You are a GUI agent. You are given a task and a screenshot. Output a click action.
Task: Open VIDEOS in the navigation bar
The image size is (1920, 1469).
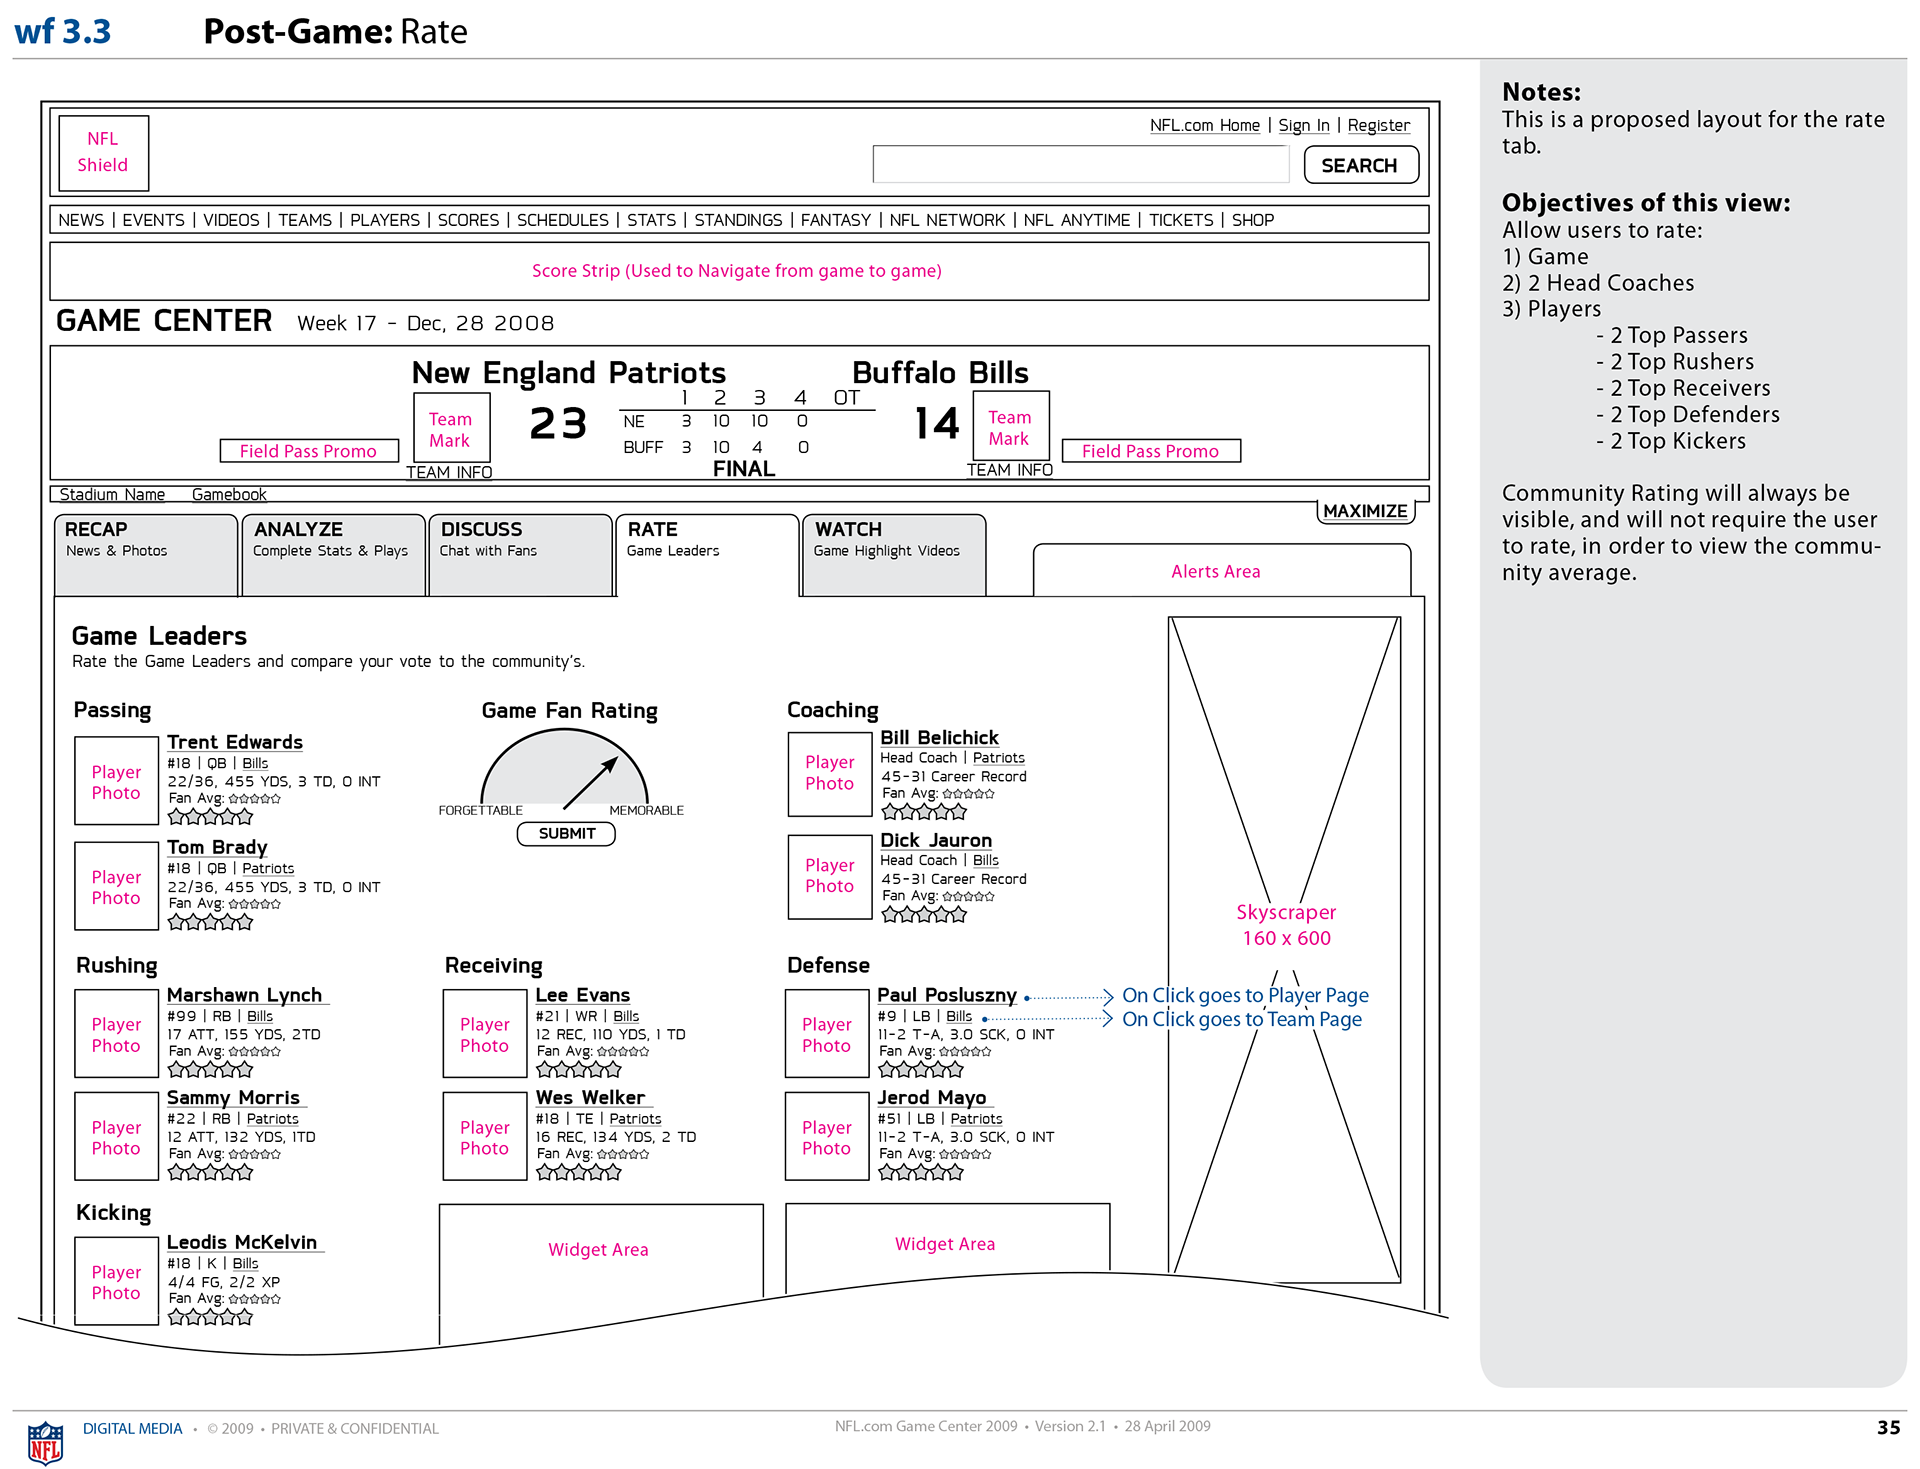click(x=231, y=220)
